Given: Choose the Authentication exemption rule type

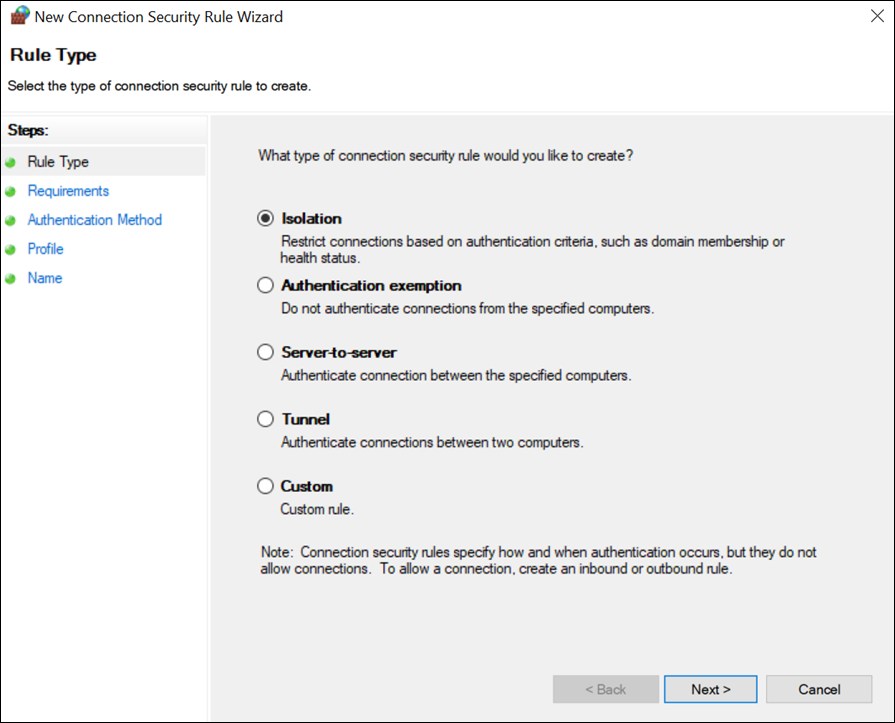Looking at the screenshot, I should [x=265, y=285].
